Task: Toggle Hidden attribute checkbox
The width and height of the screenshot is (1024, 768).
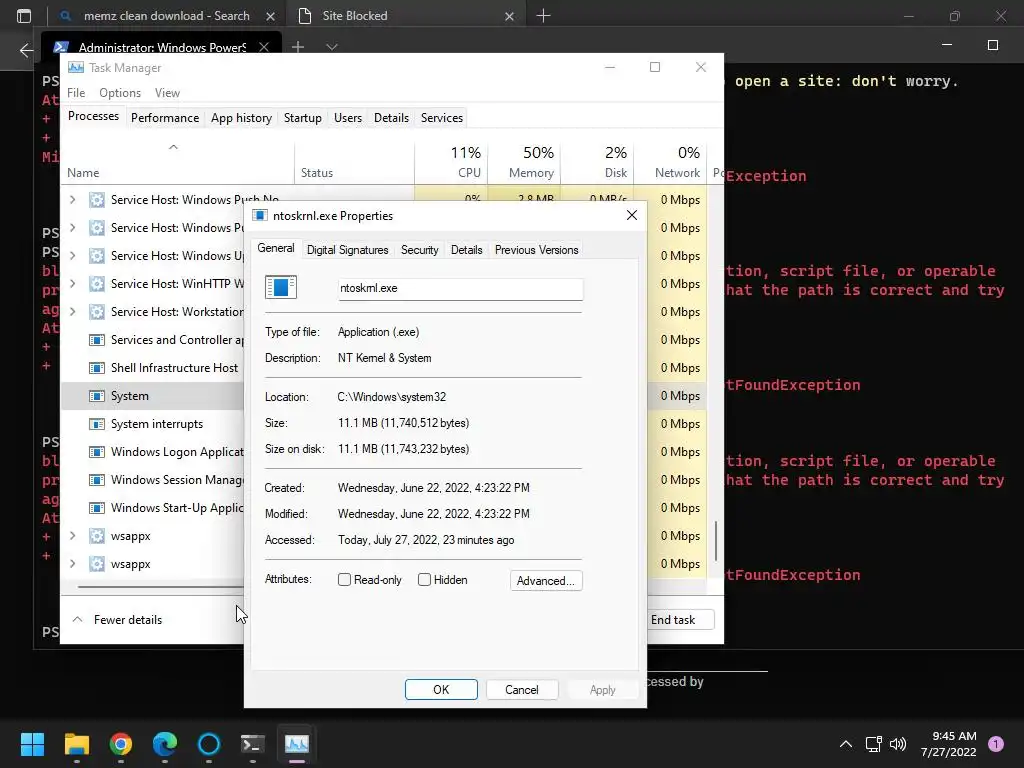Action: [x=424, y=580]
